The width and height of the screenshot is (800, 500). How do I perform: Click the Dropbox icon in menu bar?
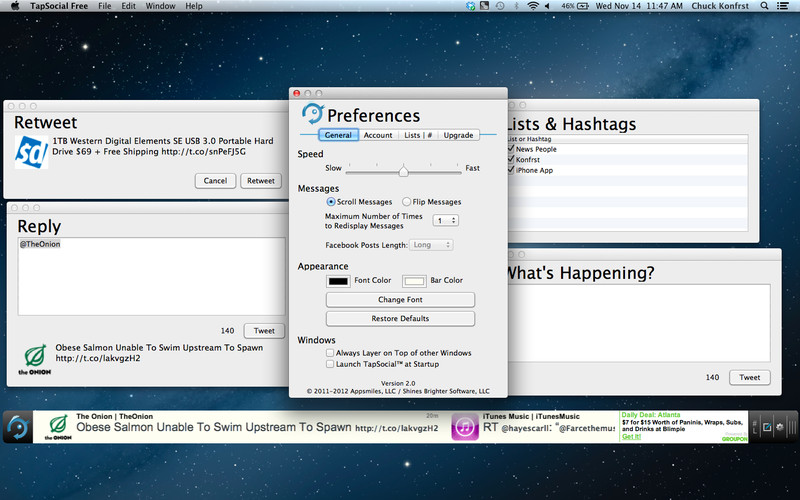[470, 6]
